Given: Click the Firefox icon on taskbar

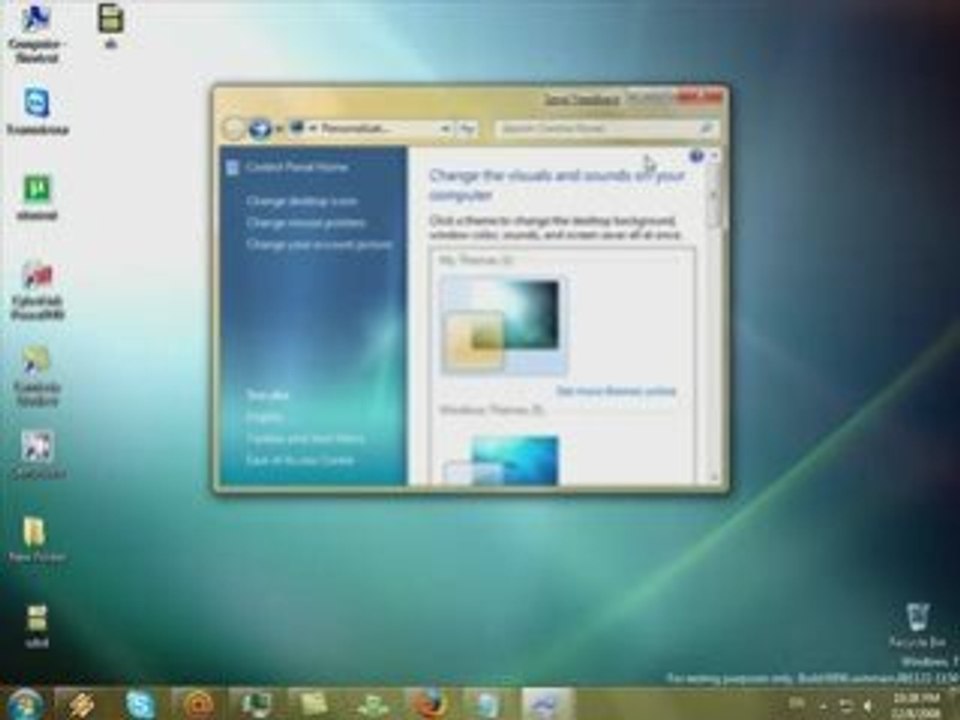Looking at the screenshot, I should [430, 705].
